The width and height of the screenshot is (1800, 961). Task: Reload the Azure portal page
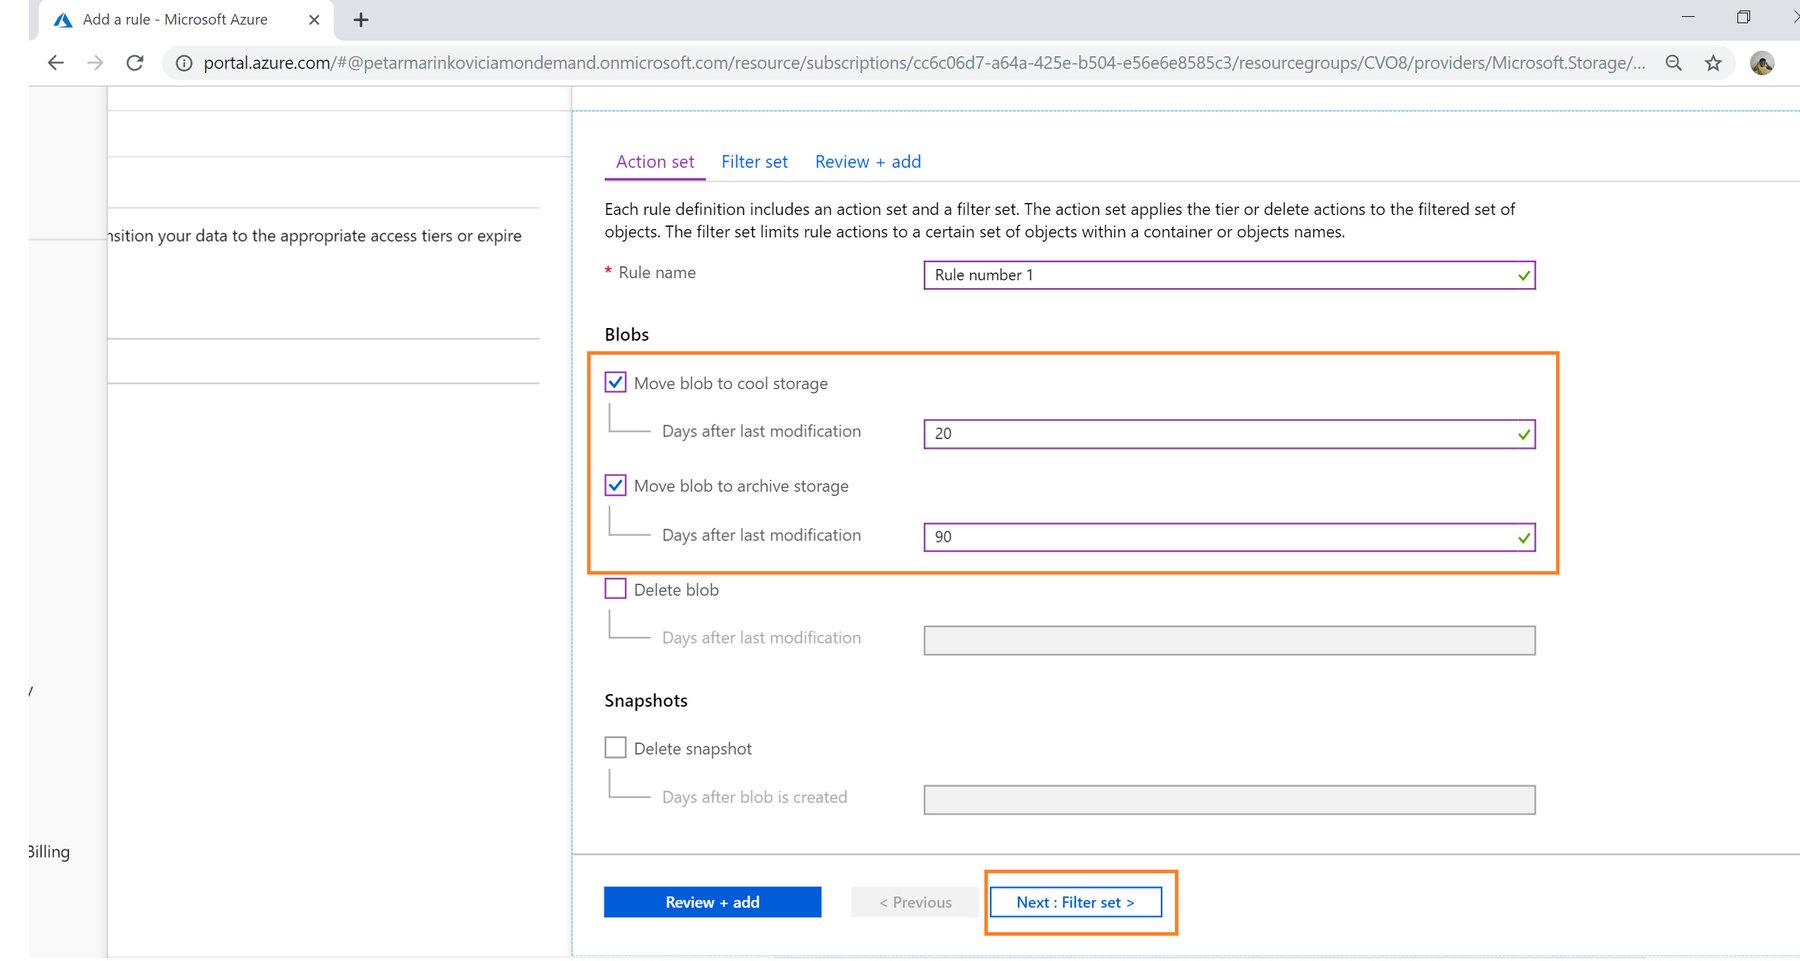(x=135, y=62)
